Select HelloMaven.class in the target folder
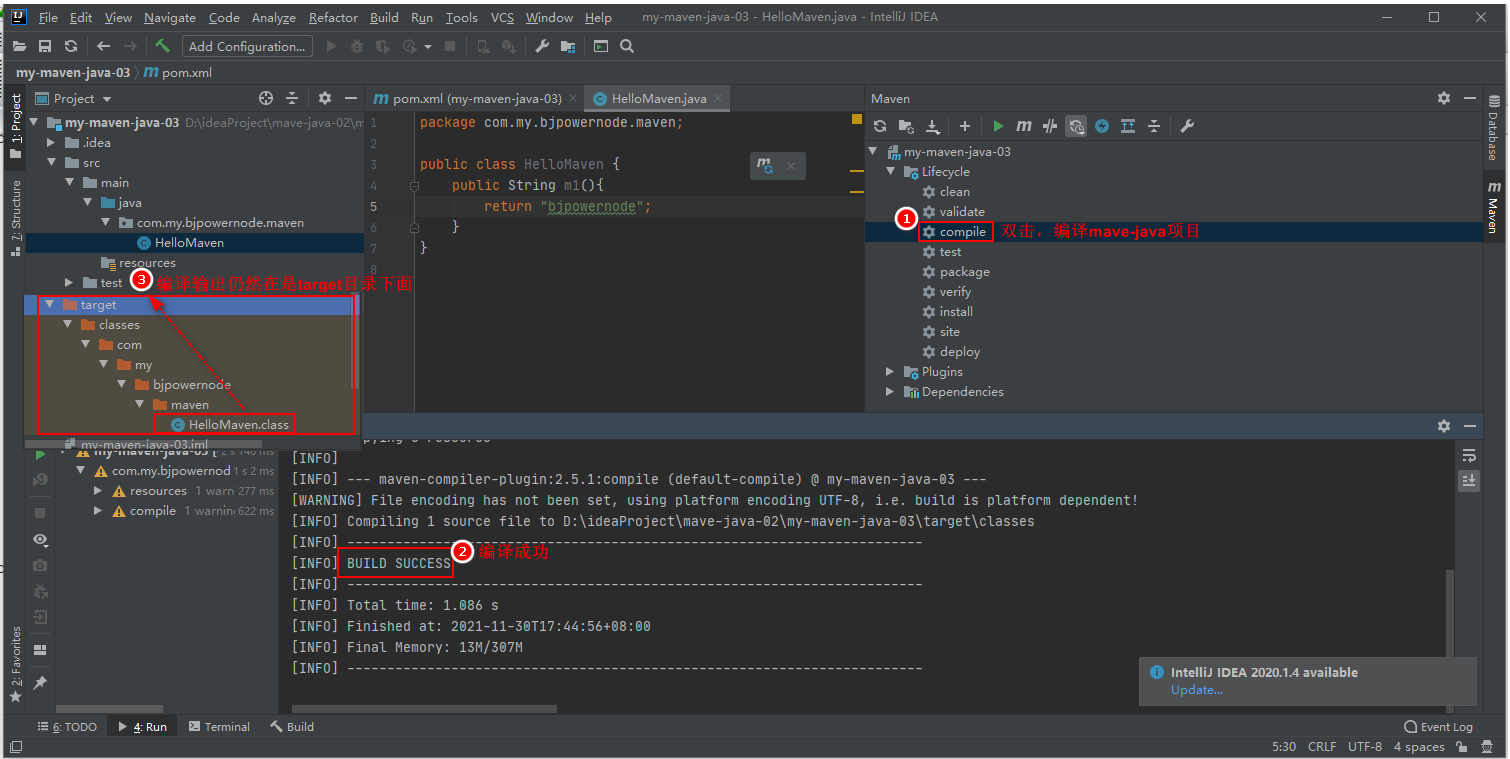Viewport: 1510px width, 759px height. [232, 423]
